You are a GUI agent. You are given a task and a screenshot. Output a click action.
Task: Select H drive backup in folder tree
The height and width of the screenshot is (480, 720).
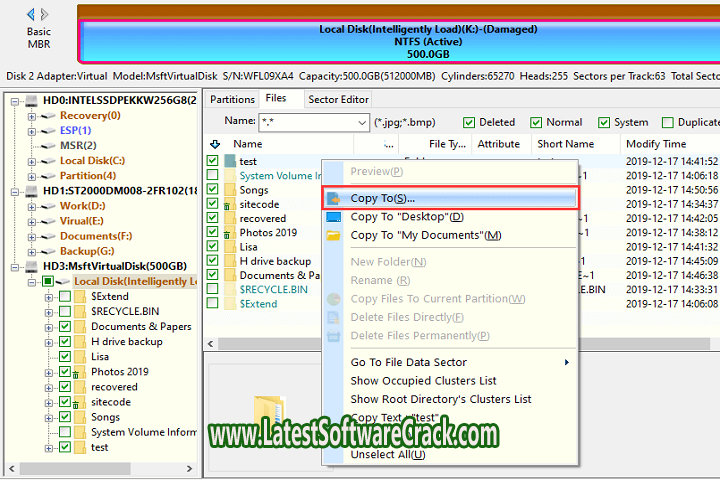(127, 341)
